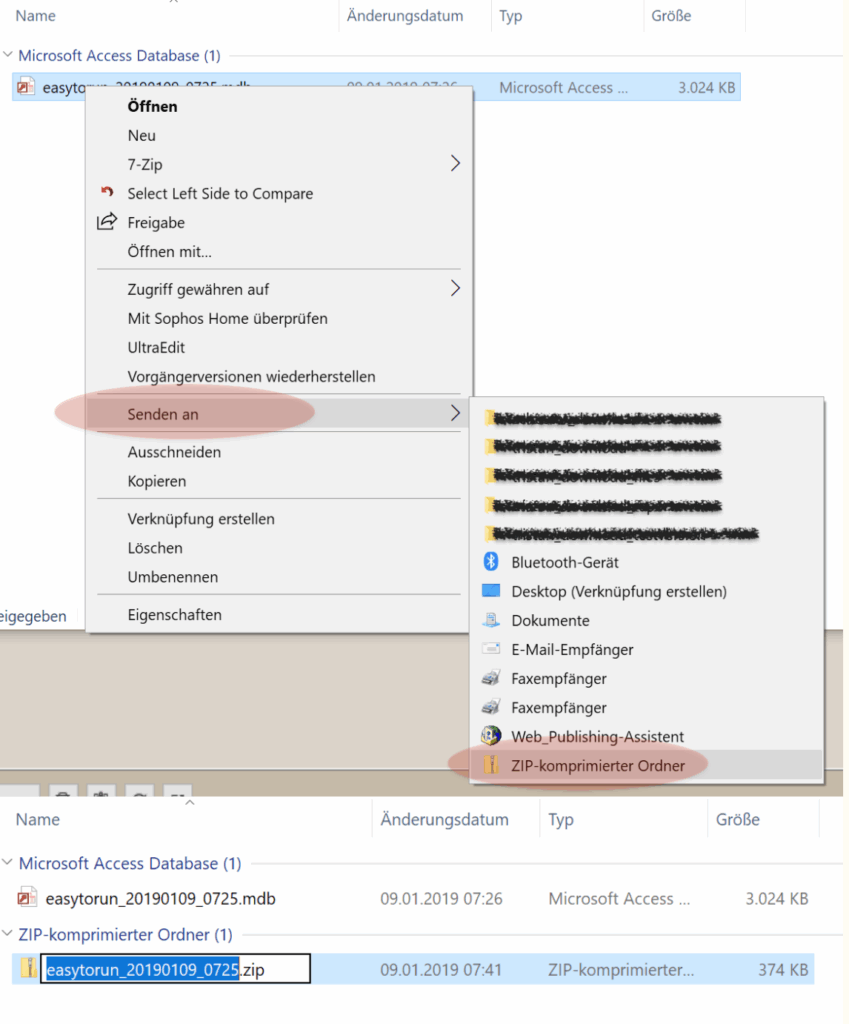
Task: Click the Desktop shortcut icon in submenu
Action: (x=491, y=591)
